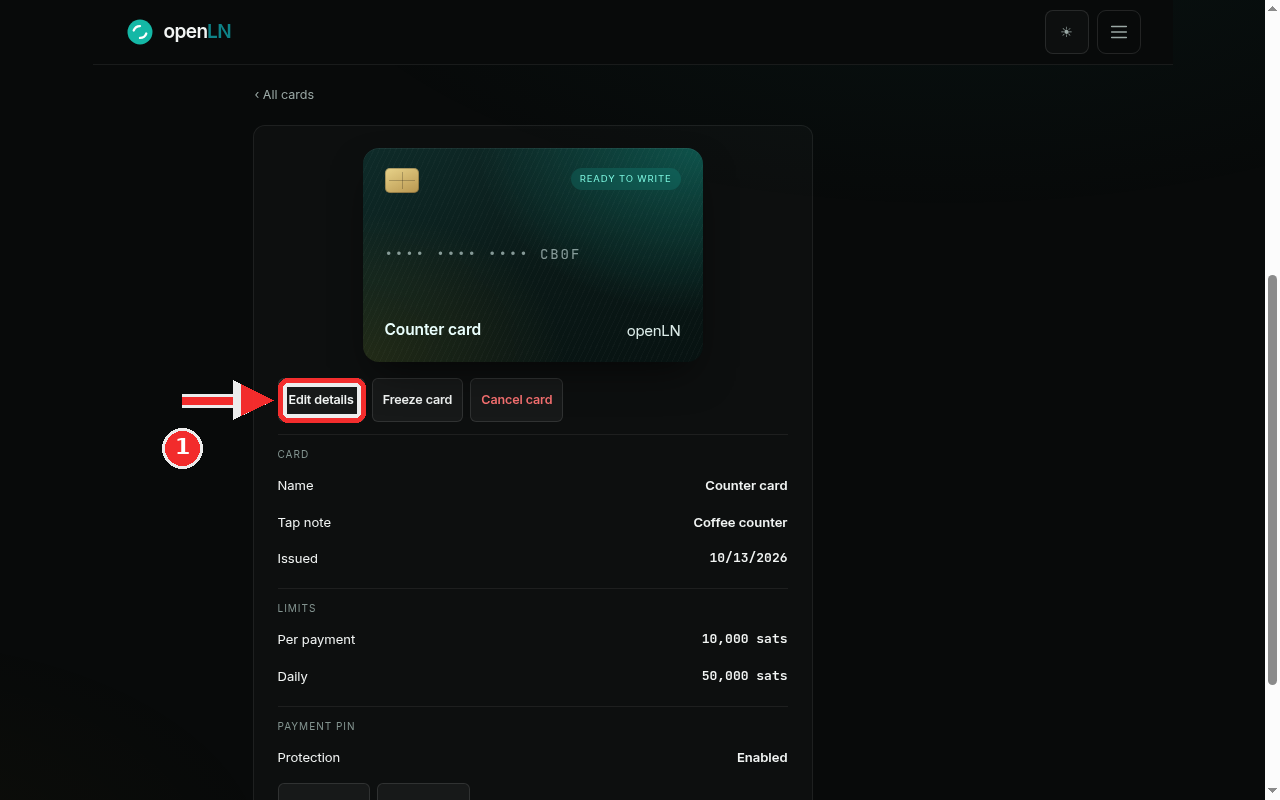
Task: Click the PAYMENT PIN section heading
Action: coord(316,726)
